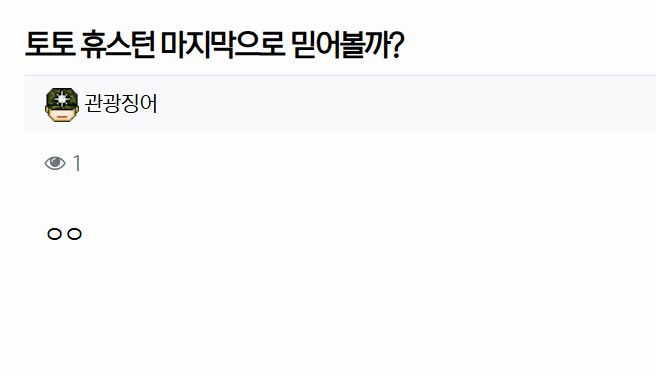The width and height of the screenshot is (656, 378).
Task: Click the eye-shaped view count icon
Action: pyautogui.click(x=55, y=163)
